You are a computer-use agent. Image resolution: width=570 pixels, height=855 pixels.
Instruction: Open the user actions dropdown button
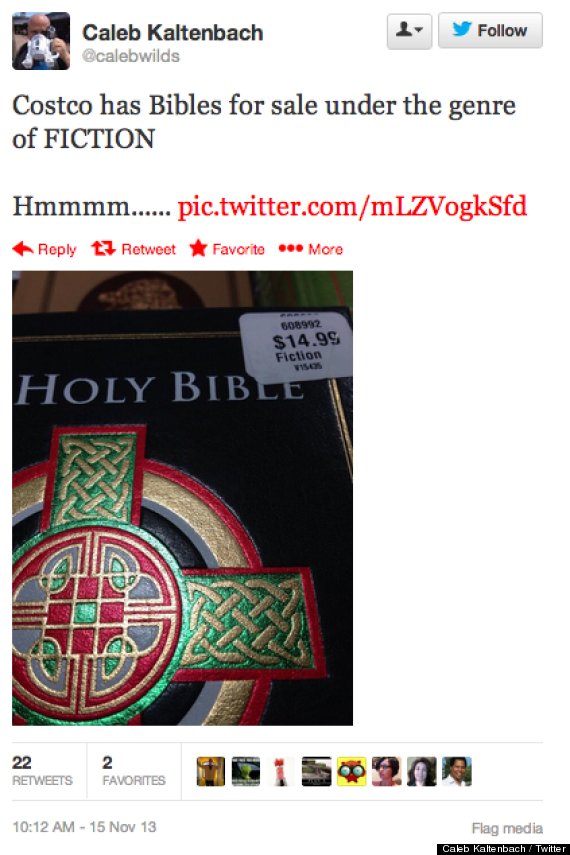point(409,31)
